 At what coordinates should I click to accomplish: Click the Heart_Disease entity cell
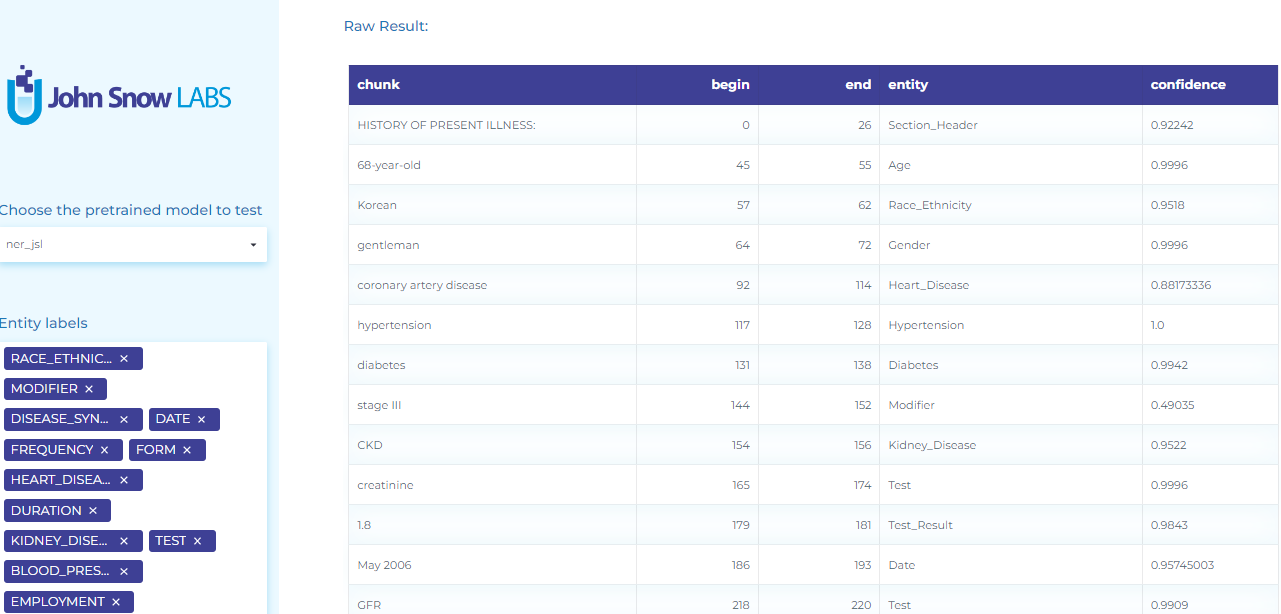coord(1011,285)
